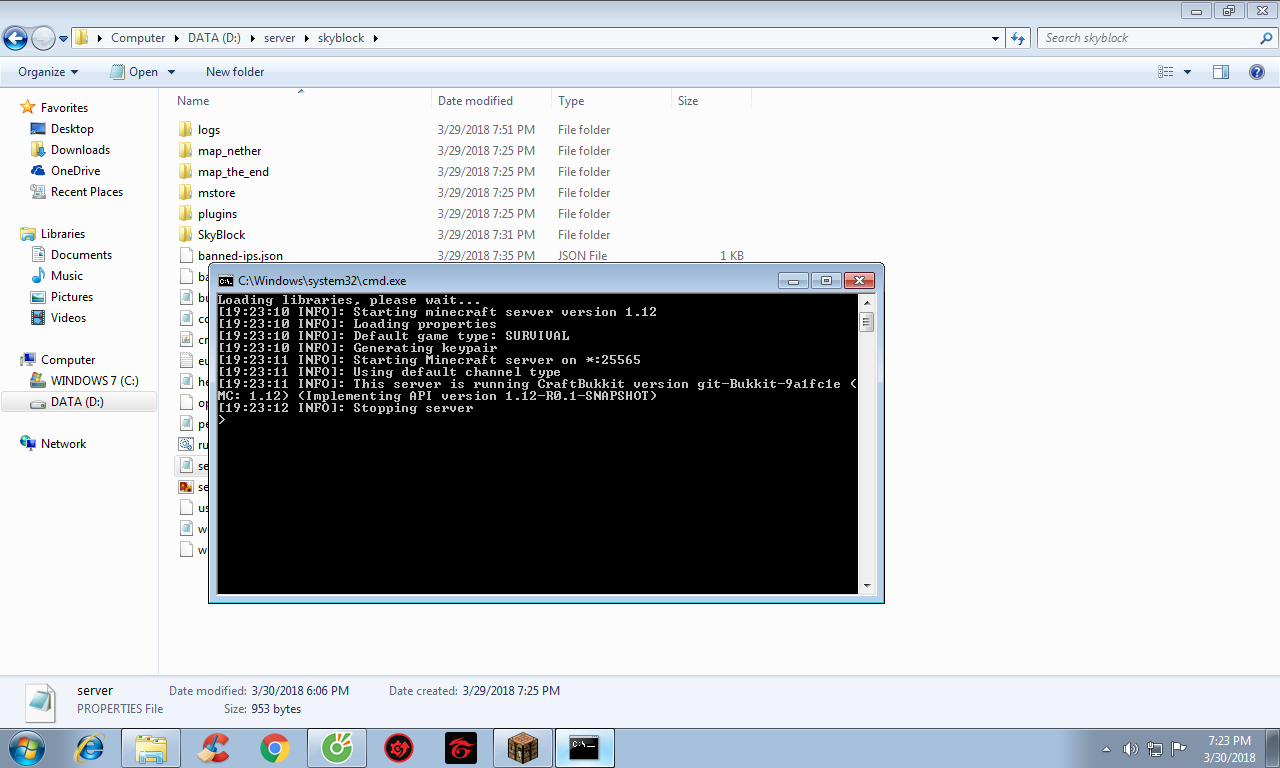Click the volume speaker tray icon

click(1131, 748)
